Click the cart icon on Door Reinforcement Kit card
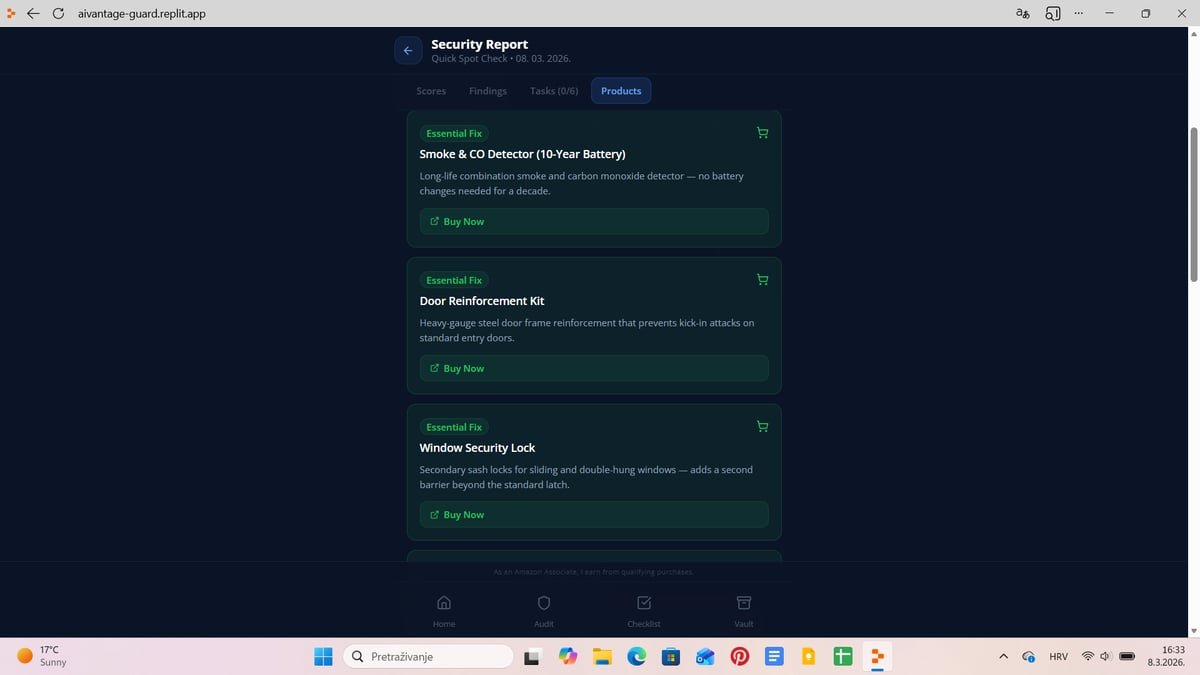This screenshot has height=675, width=1200. point(761,279)
